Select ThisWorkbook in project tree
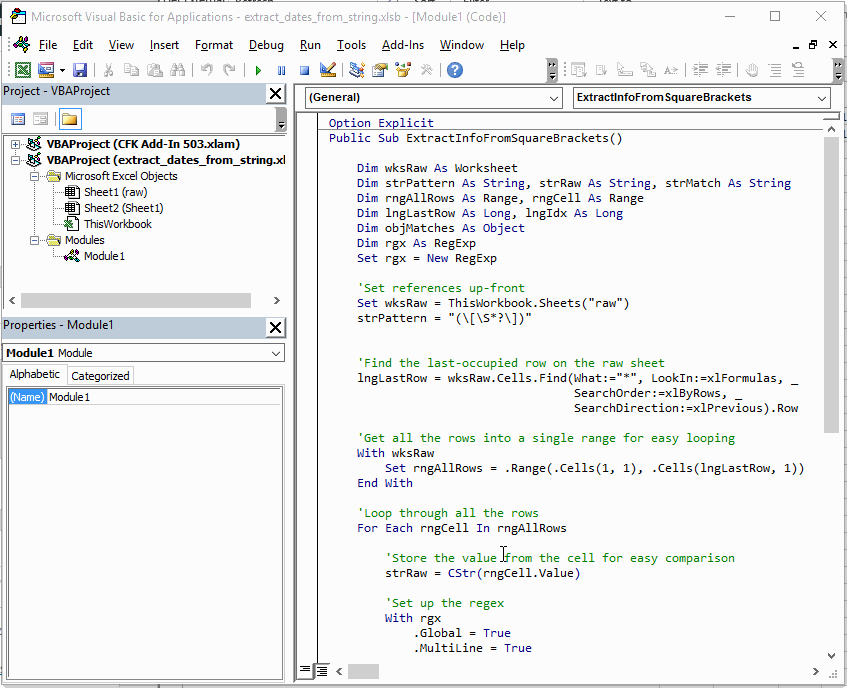Screen dimensions: 847x688 (x=117, y=224)
